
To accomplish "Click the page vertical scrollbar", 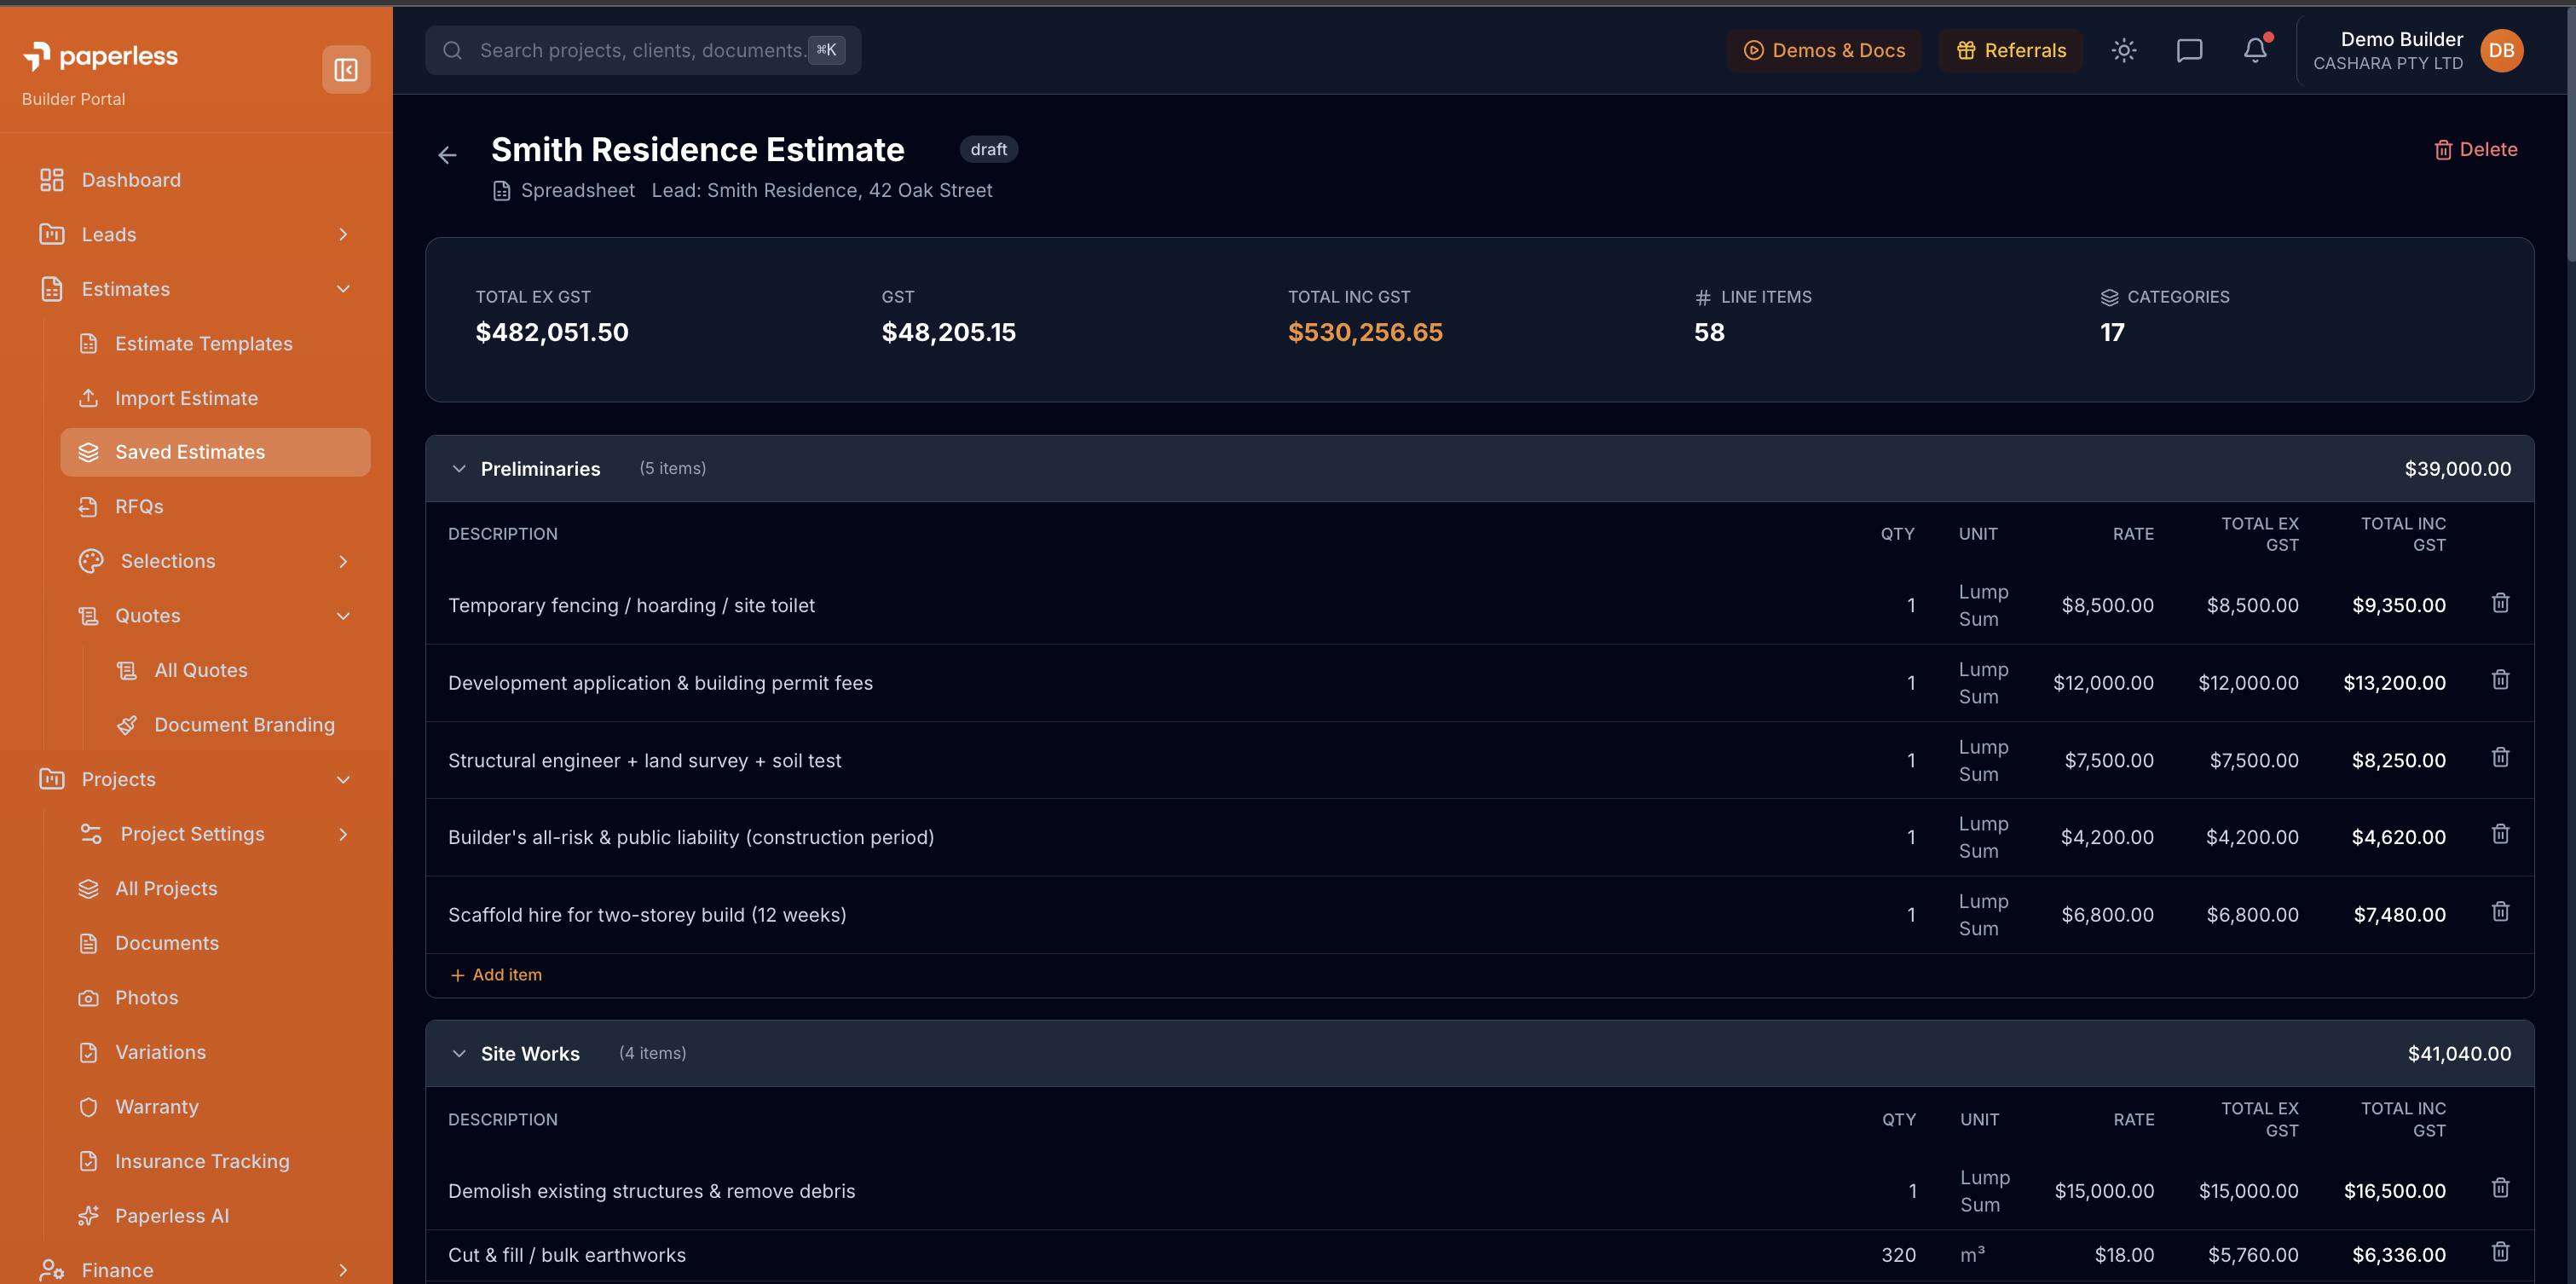I will click(2570, 135).
